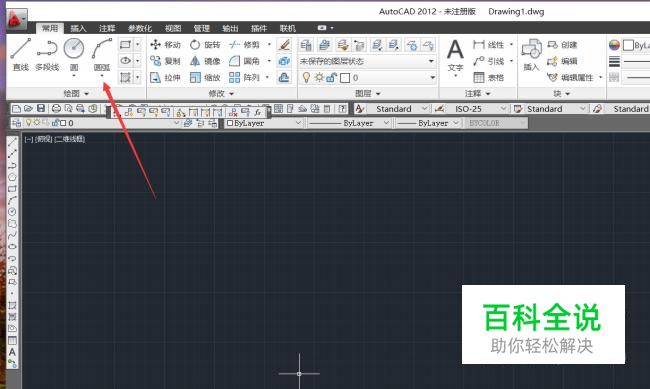The image size is (650, 389).
Task: Click the 创建 (Create block) tool
Action: [562, 45]
